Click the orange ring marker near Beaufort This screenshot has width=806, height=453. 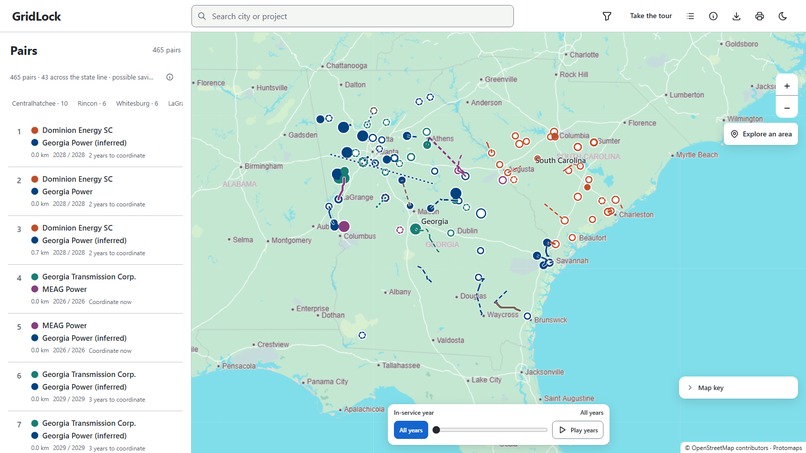coord(572,238)
